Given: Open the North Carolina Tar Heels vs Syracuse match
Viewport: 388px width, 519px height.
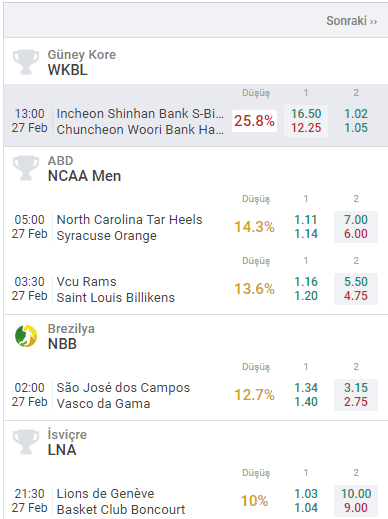Looking at the screenshot, I should (129, 227).
